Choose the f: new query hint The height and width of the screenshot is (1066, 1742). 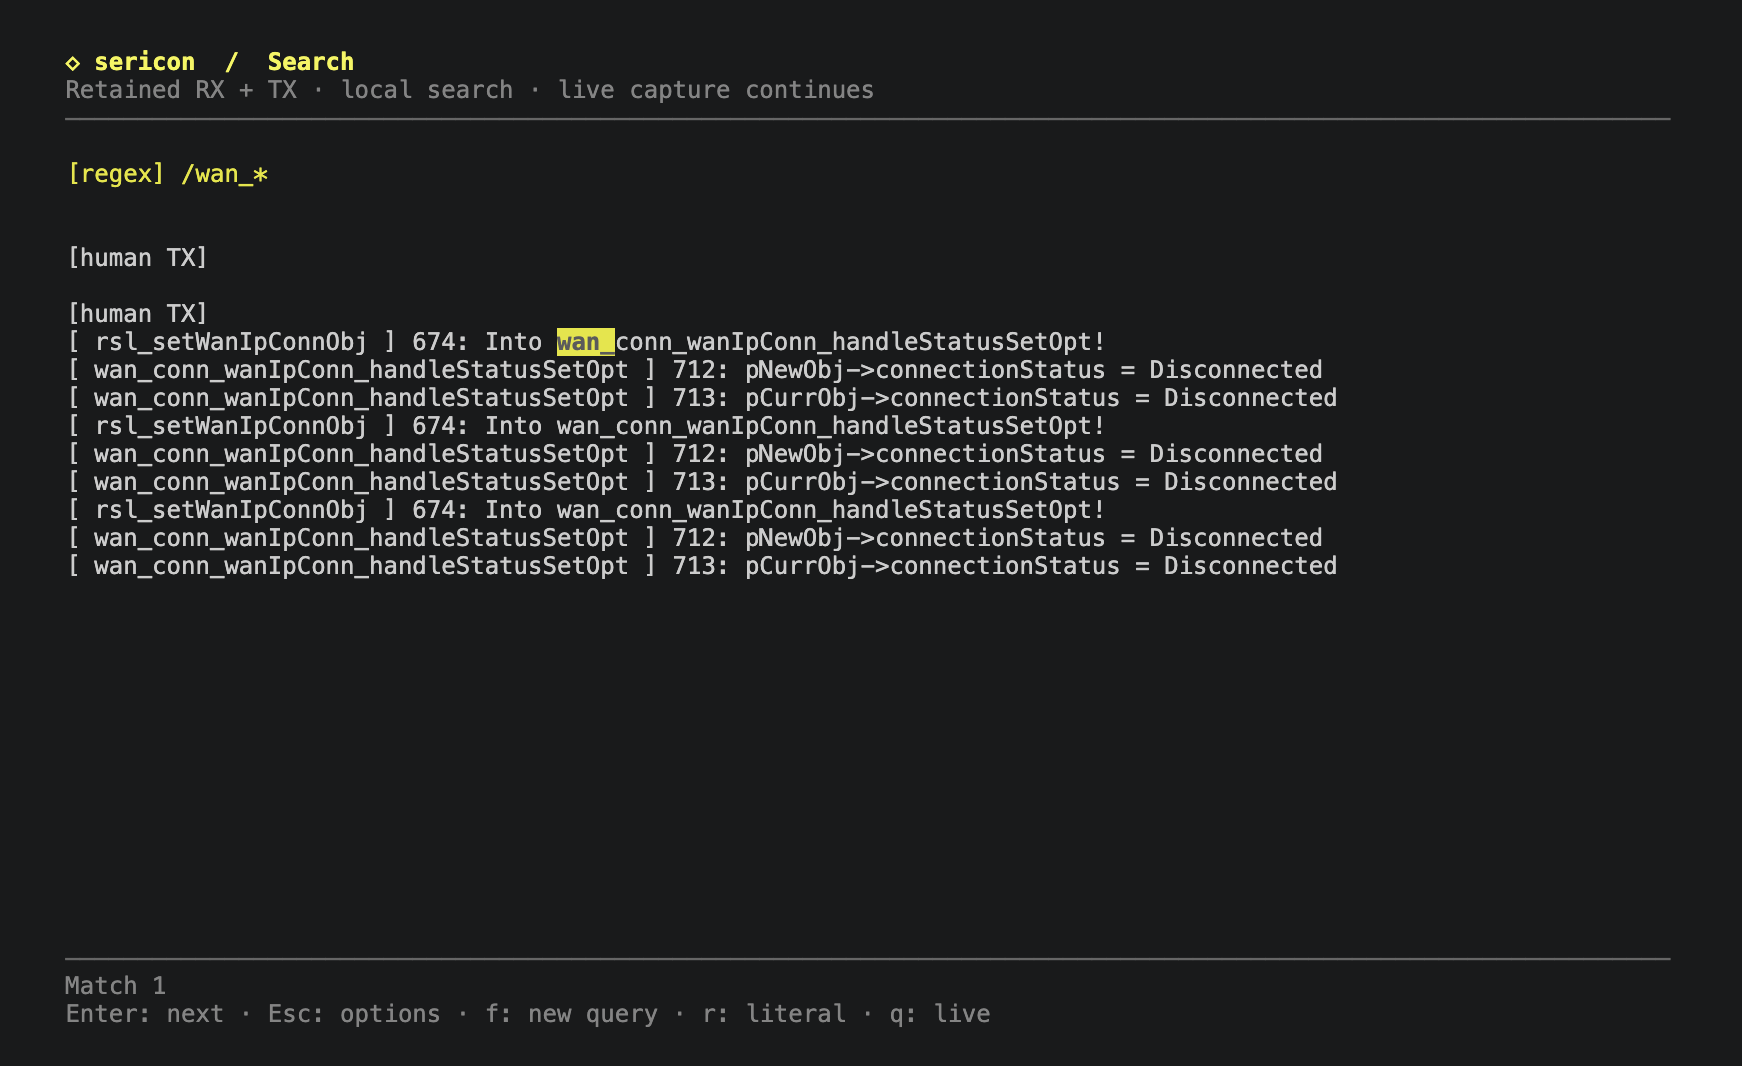coord(572,1014)
